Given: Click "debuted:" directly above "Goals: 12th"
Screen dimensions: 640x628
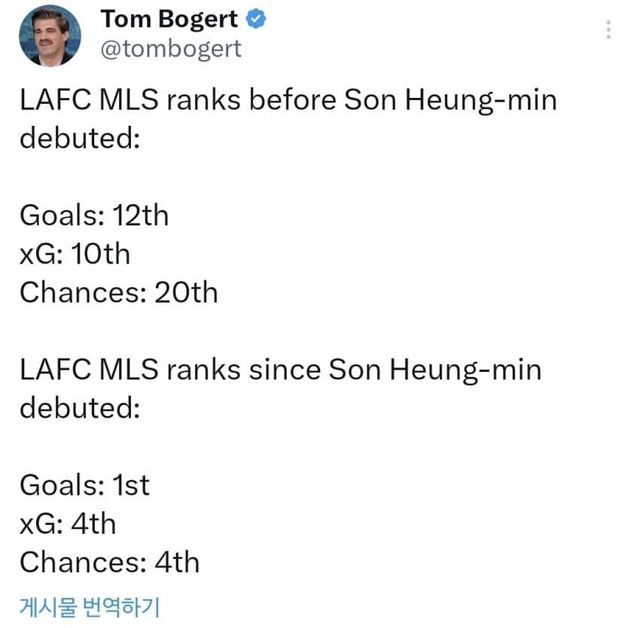Looking at the screenshot, I should coord(80,138).
